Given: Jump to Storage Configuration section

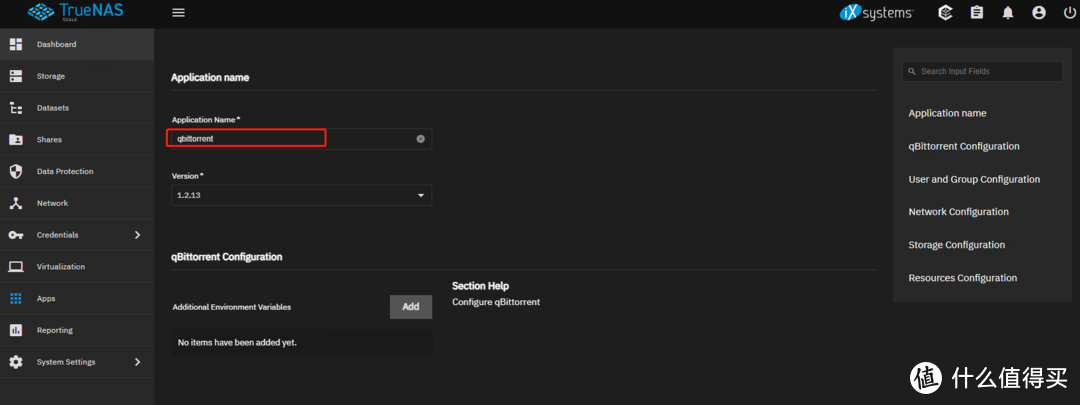Looking at the screenshot, I should pyautogui.click(x=956, y=245).
